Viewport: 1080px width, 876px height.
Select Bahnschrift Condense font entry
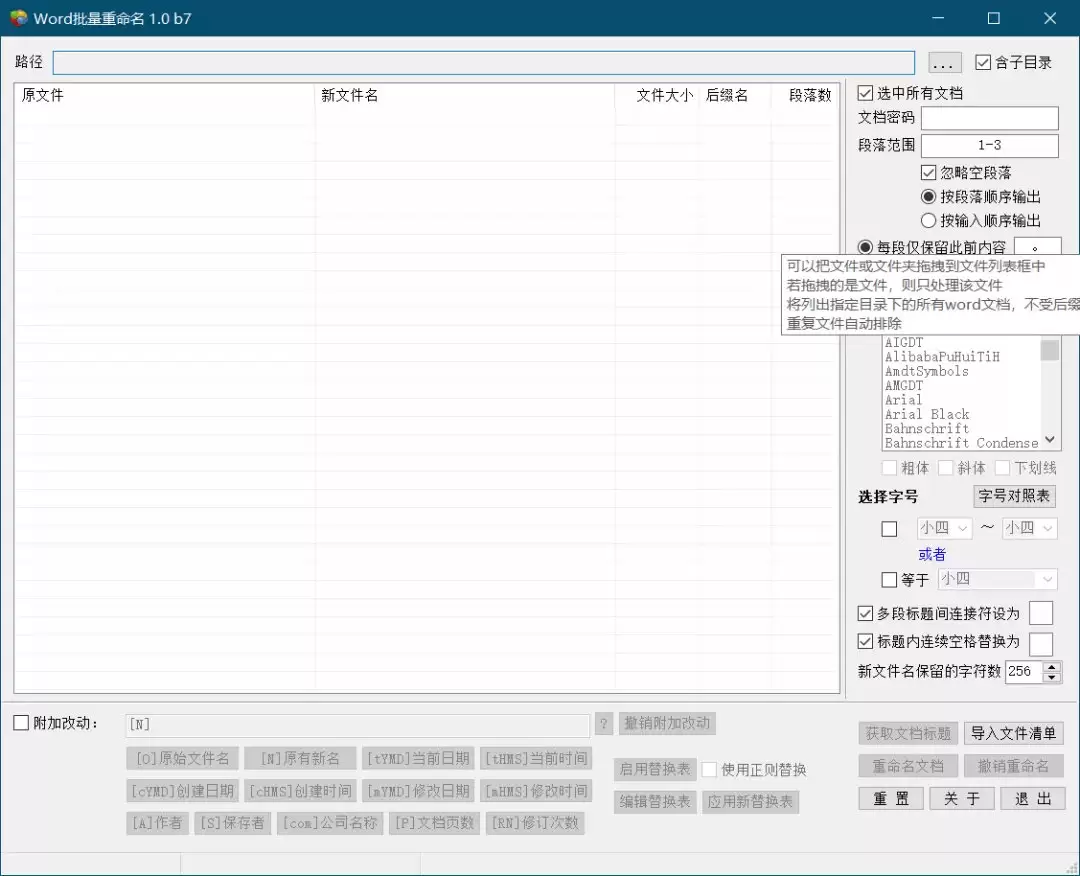click(x=962, y=443)
